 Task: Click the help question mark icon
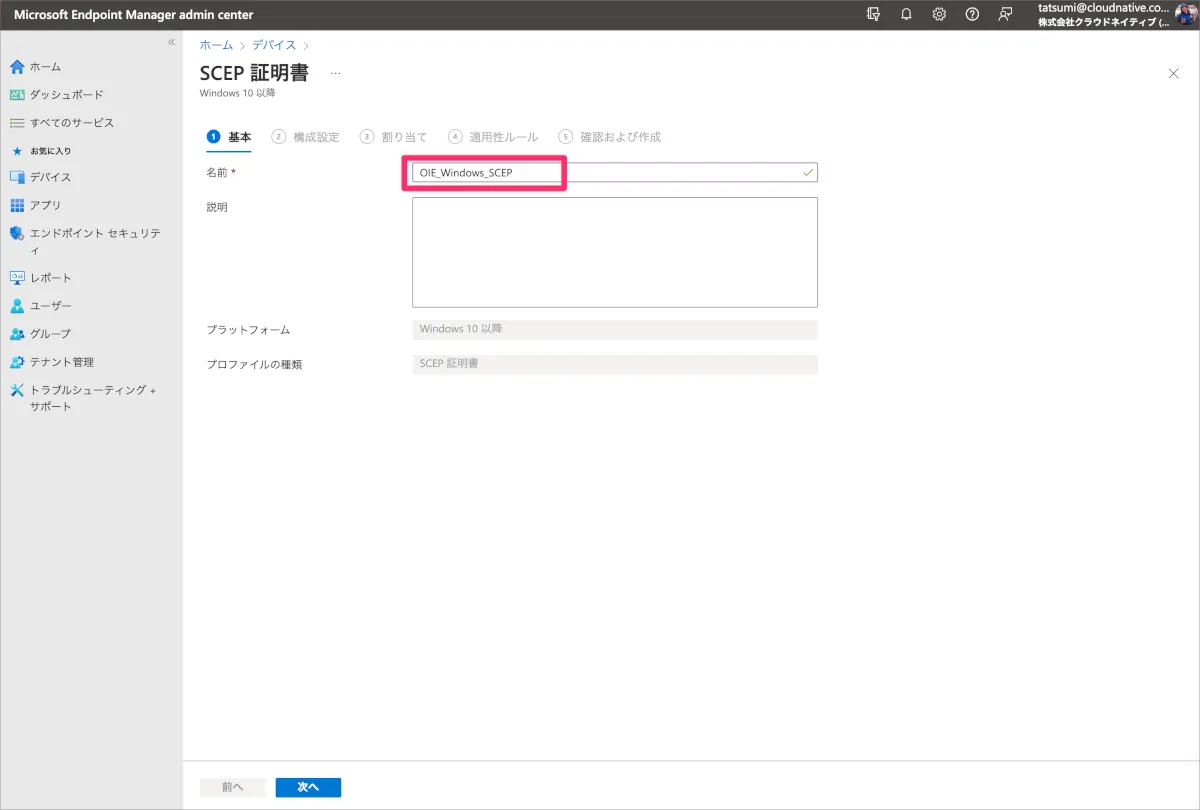point(972,15)
